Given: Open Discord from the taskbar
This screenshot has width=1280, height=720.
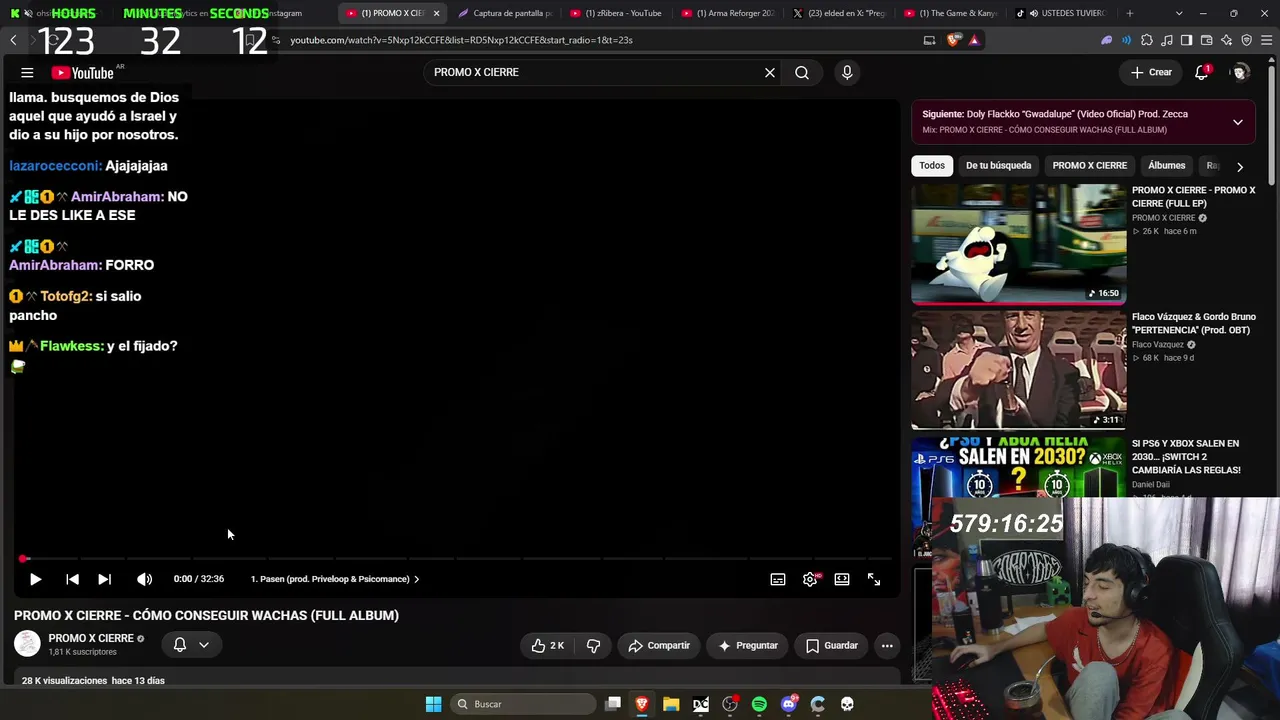Looking at the screenshot, I should pos(789,704).
